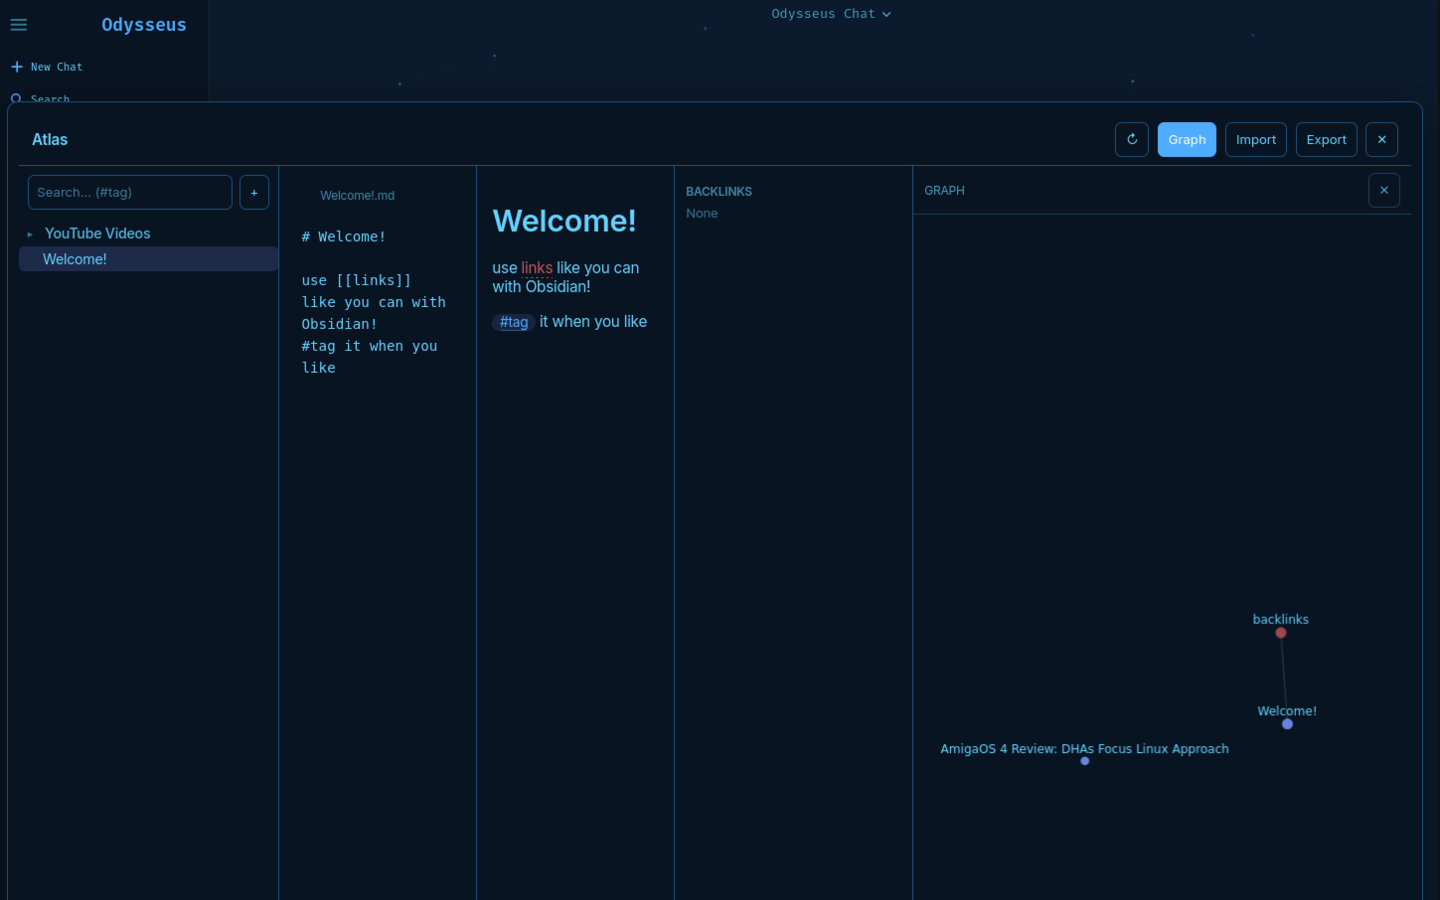Click the 'use [[links]]' editor line
The width and height of the screenshot is (1440, 900).
click(356, 281)
